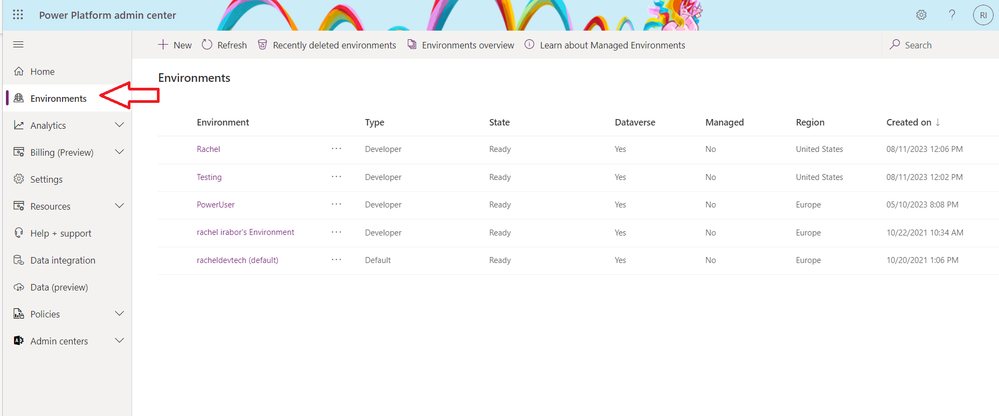Click the Dataverse column header

click(x=635, y=122)
